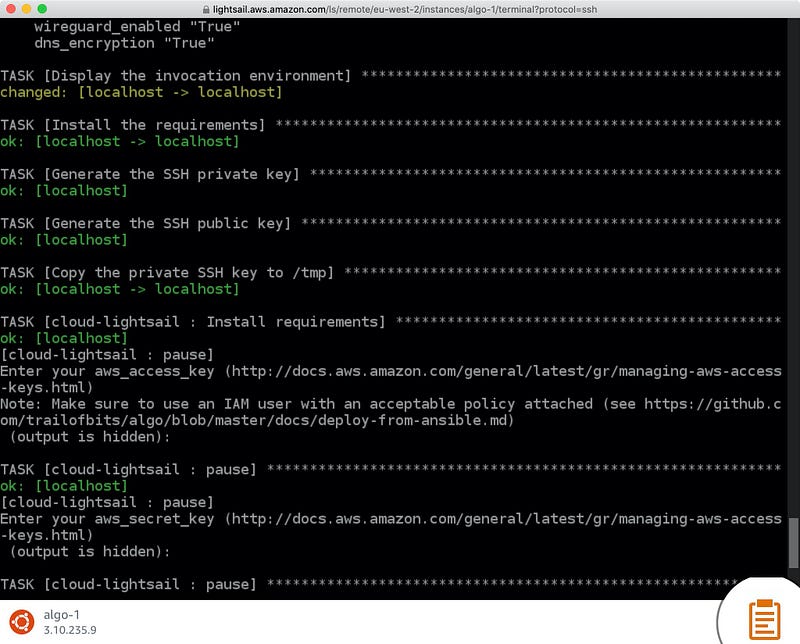800x644 pixels.
Task: Click the Ubuntu instance logo beside algo-1
Action: coord(22,621)
